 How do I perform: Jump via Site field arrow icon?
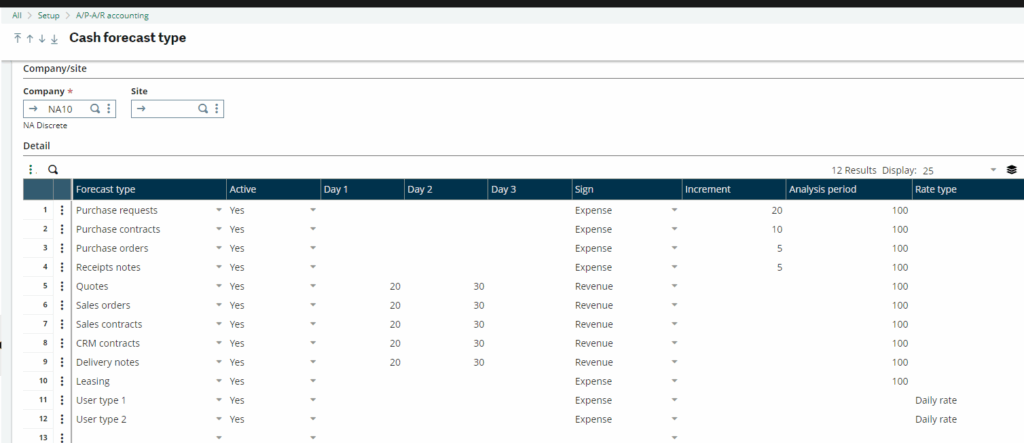coord(141,109)
